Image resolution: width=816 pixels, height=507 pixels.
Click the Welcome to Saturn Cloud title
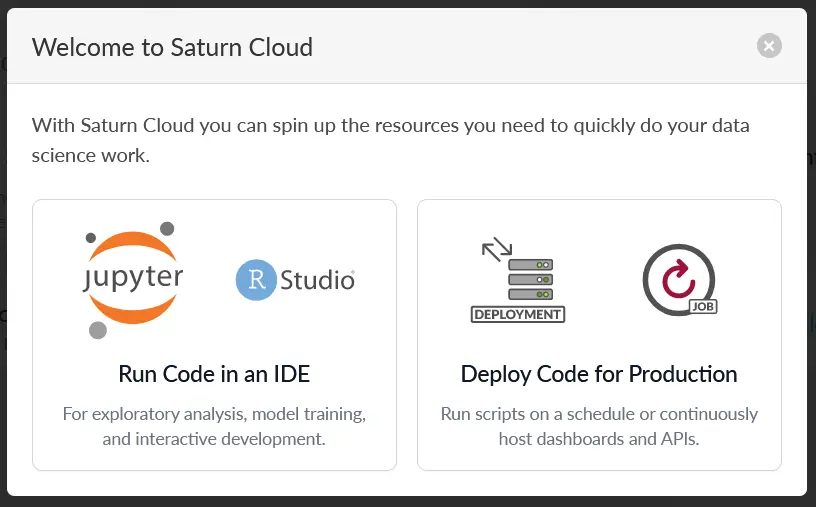[172, 47]
